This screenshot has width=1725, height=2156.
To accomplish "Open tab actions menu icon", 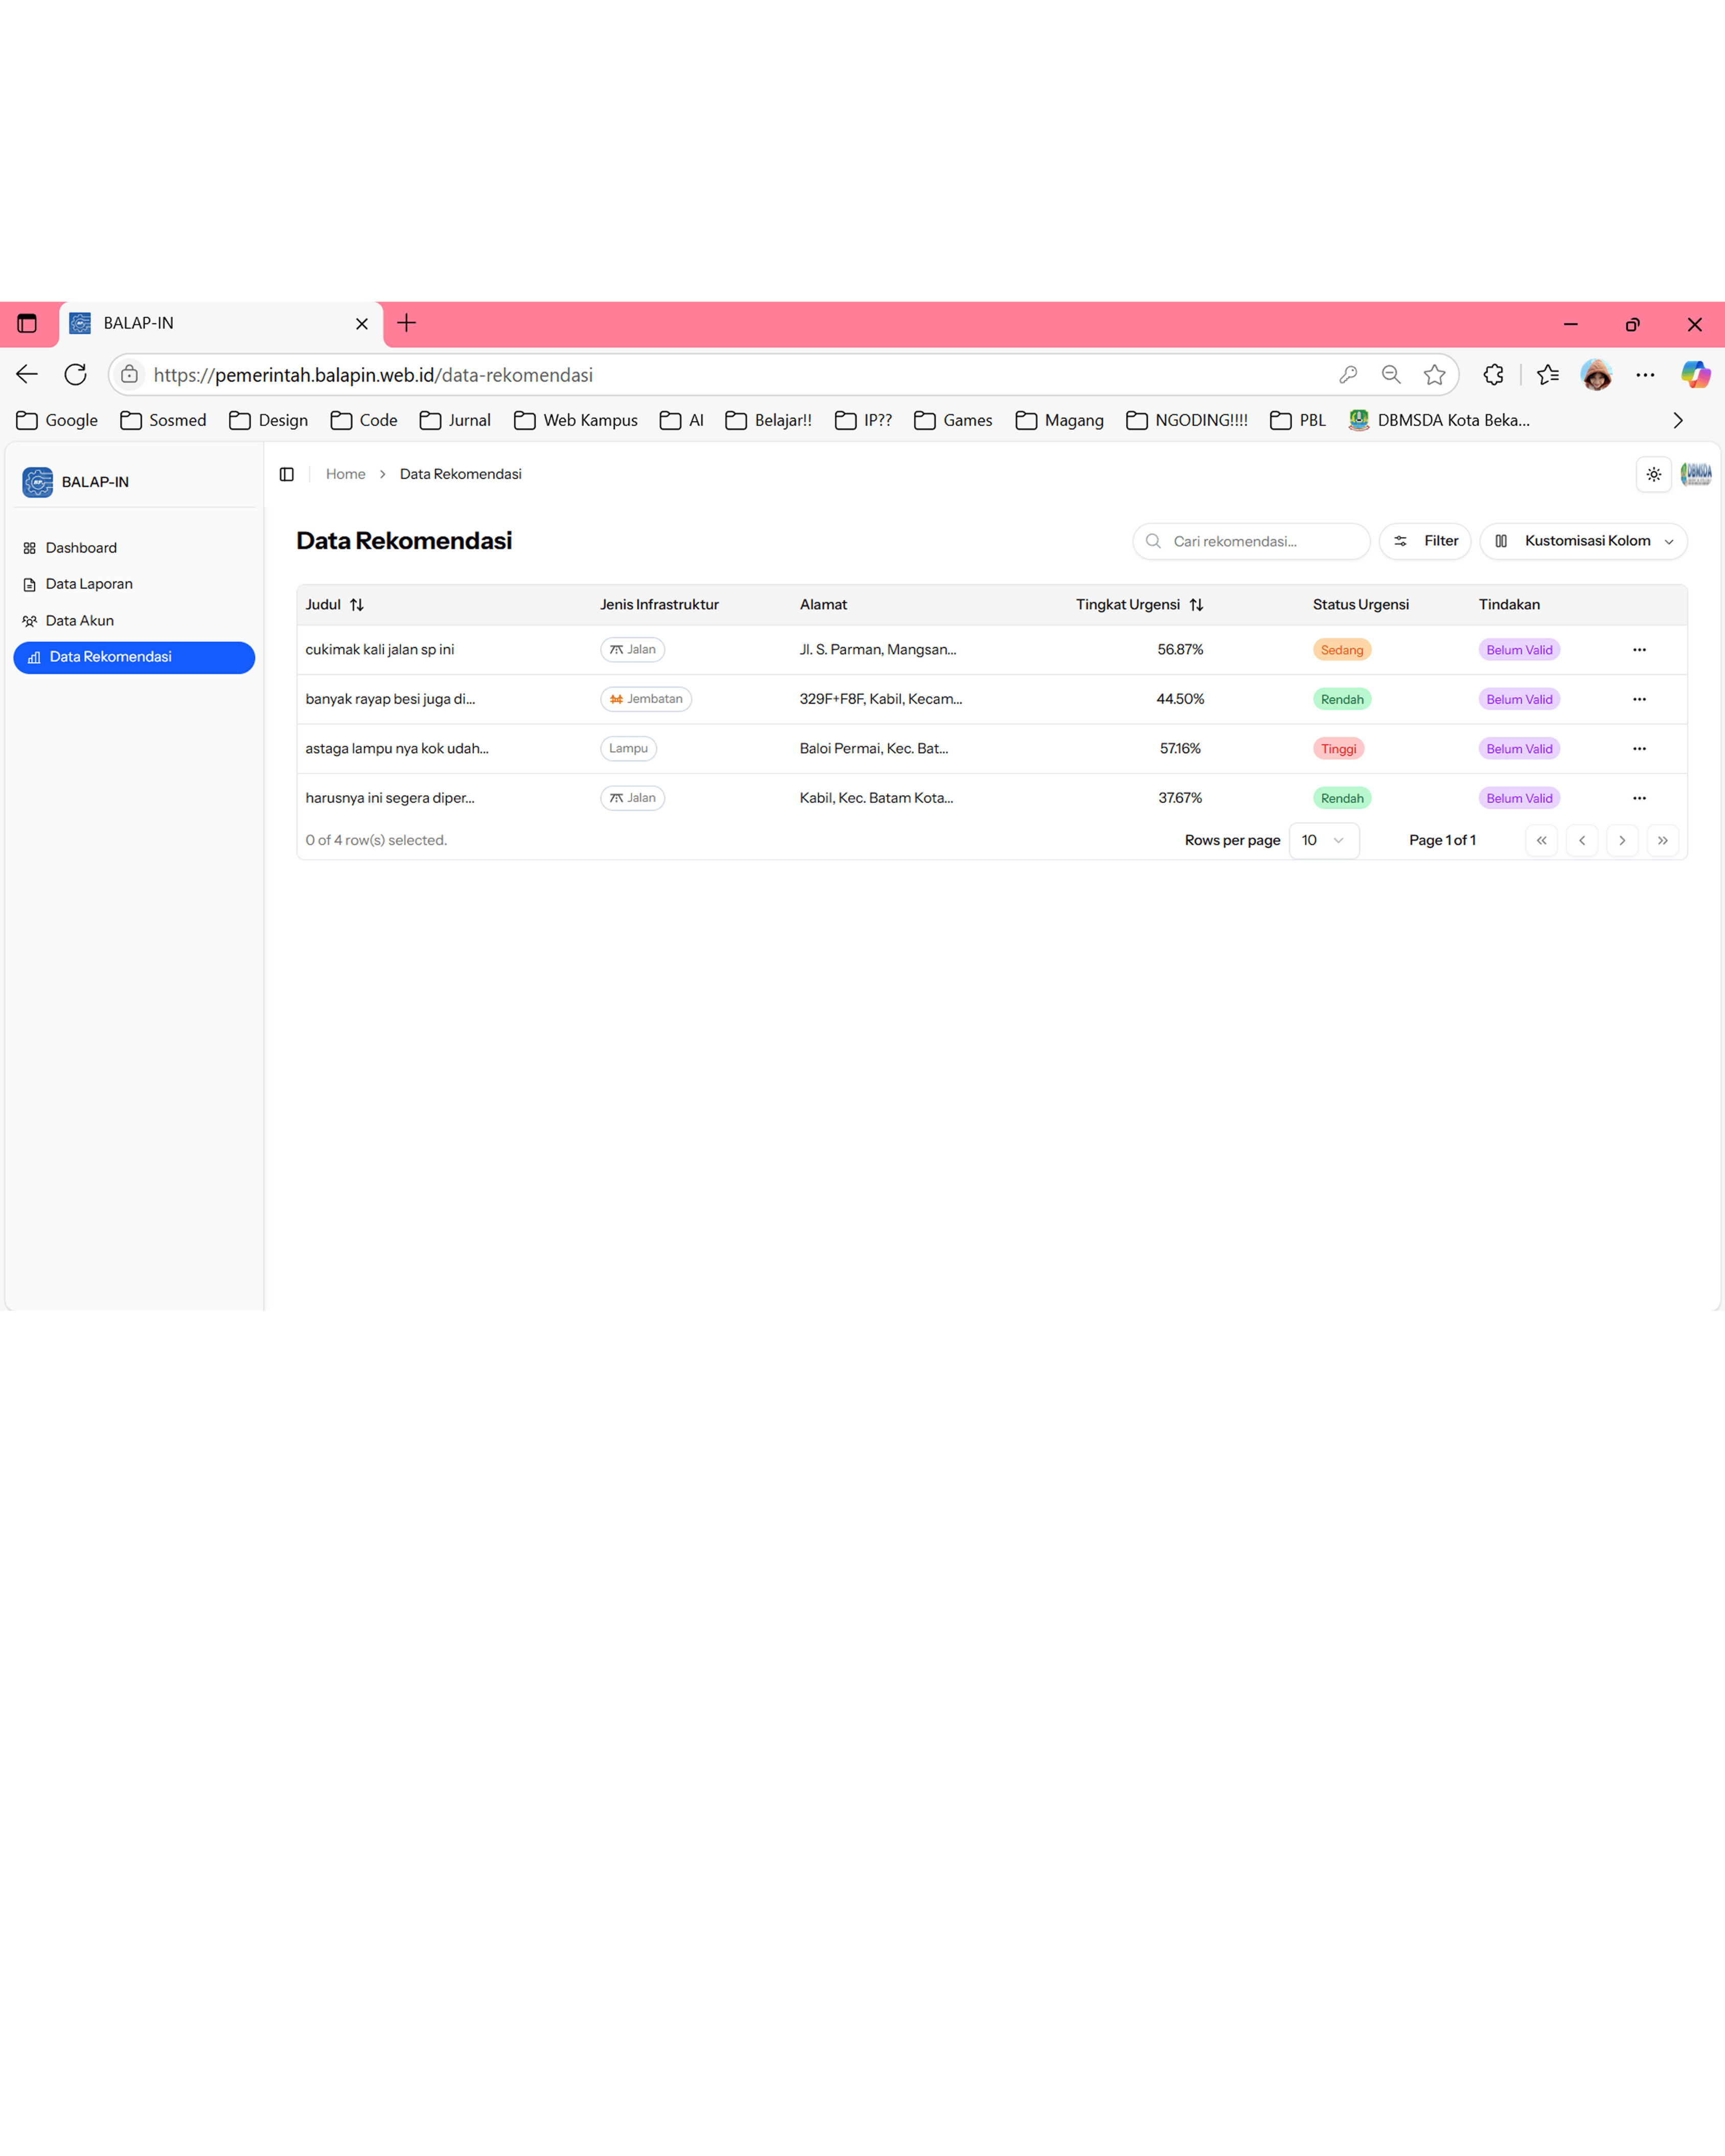I will coord(27,324).
